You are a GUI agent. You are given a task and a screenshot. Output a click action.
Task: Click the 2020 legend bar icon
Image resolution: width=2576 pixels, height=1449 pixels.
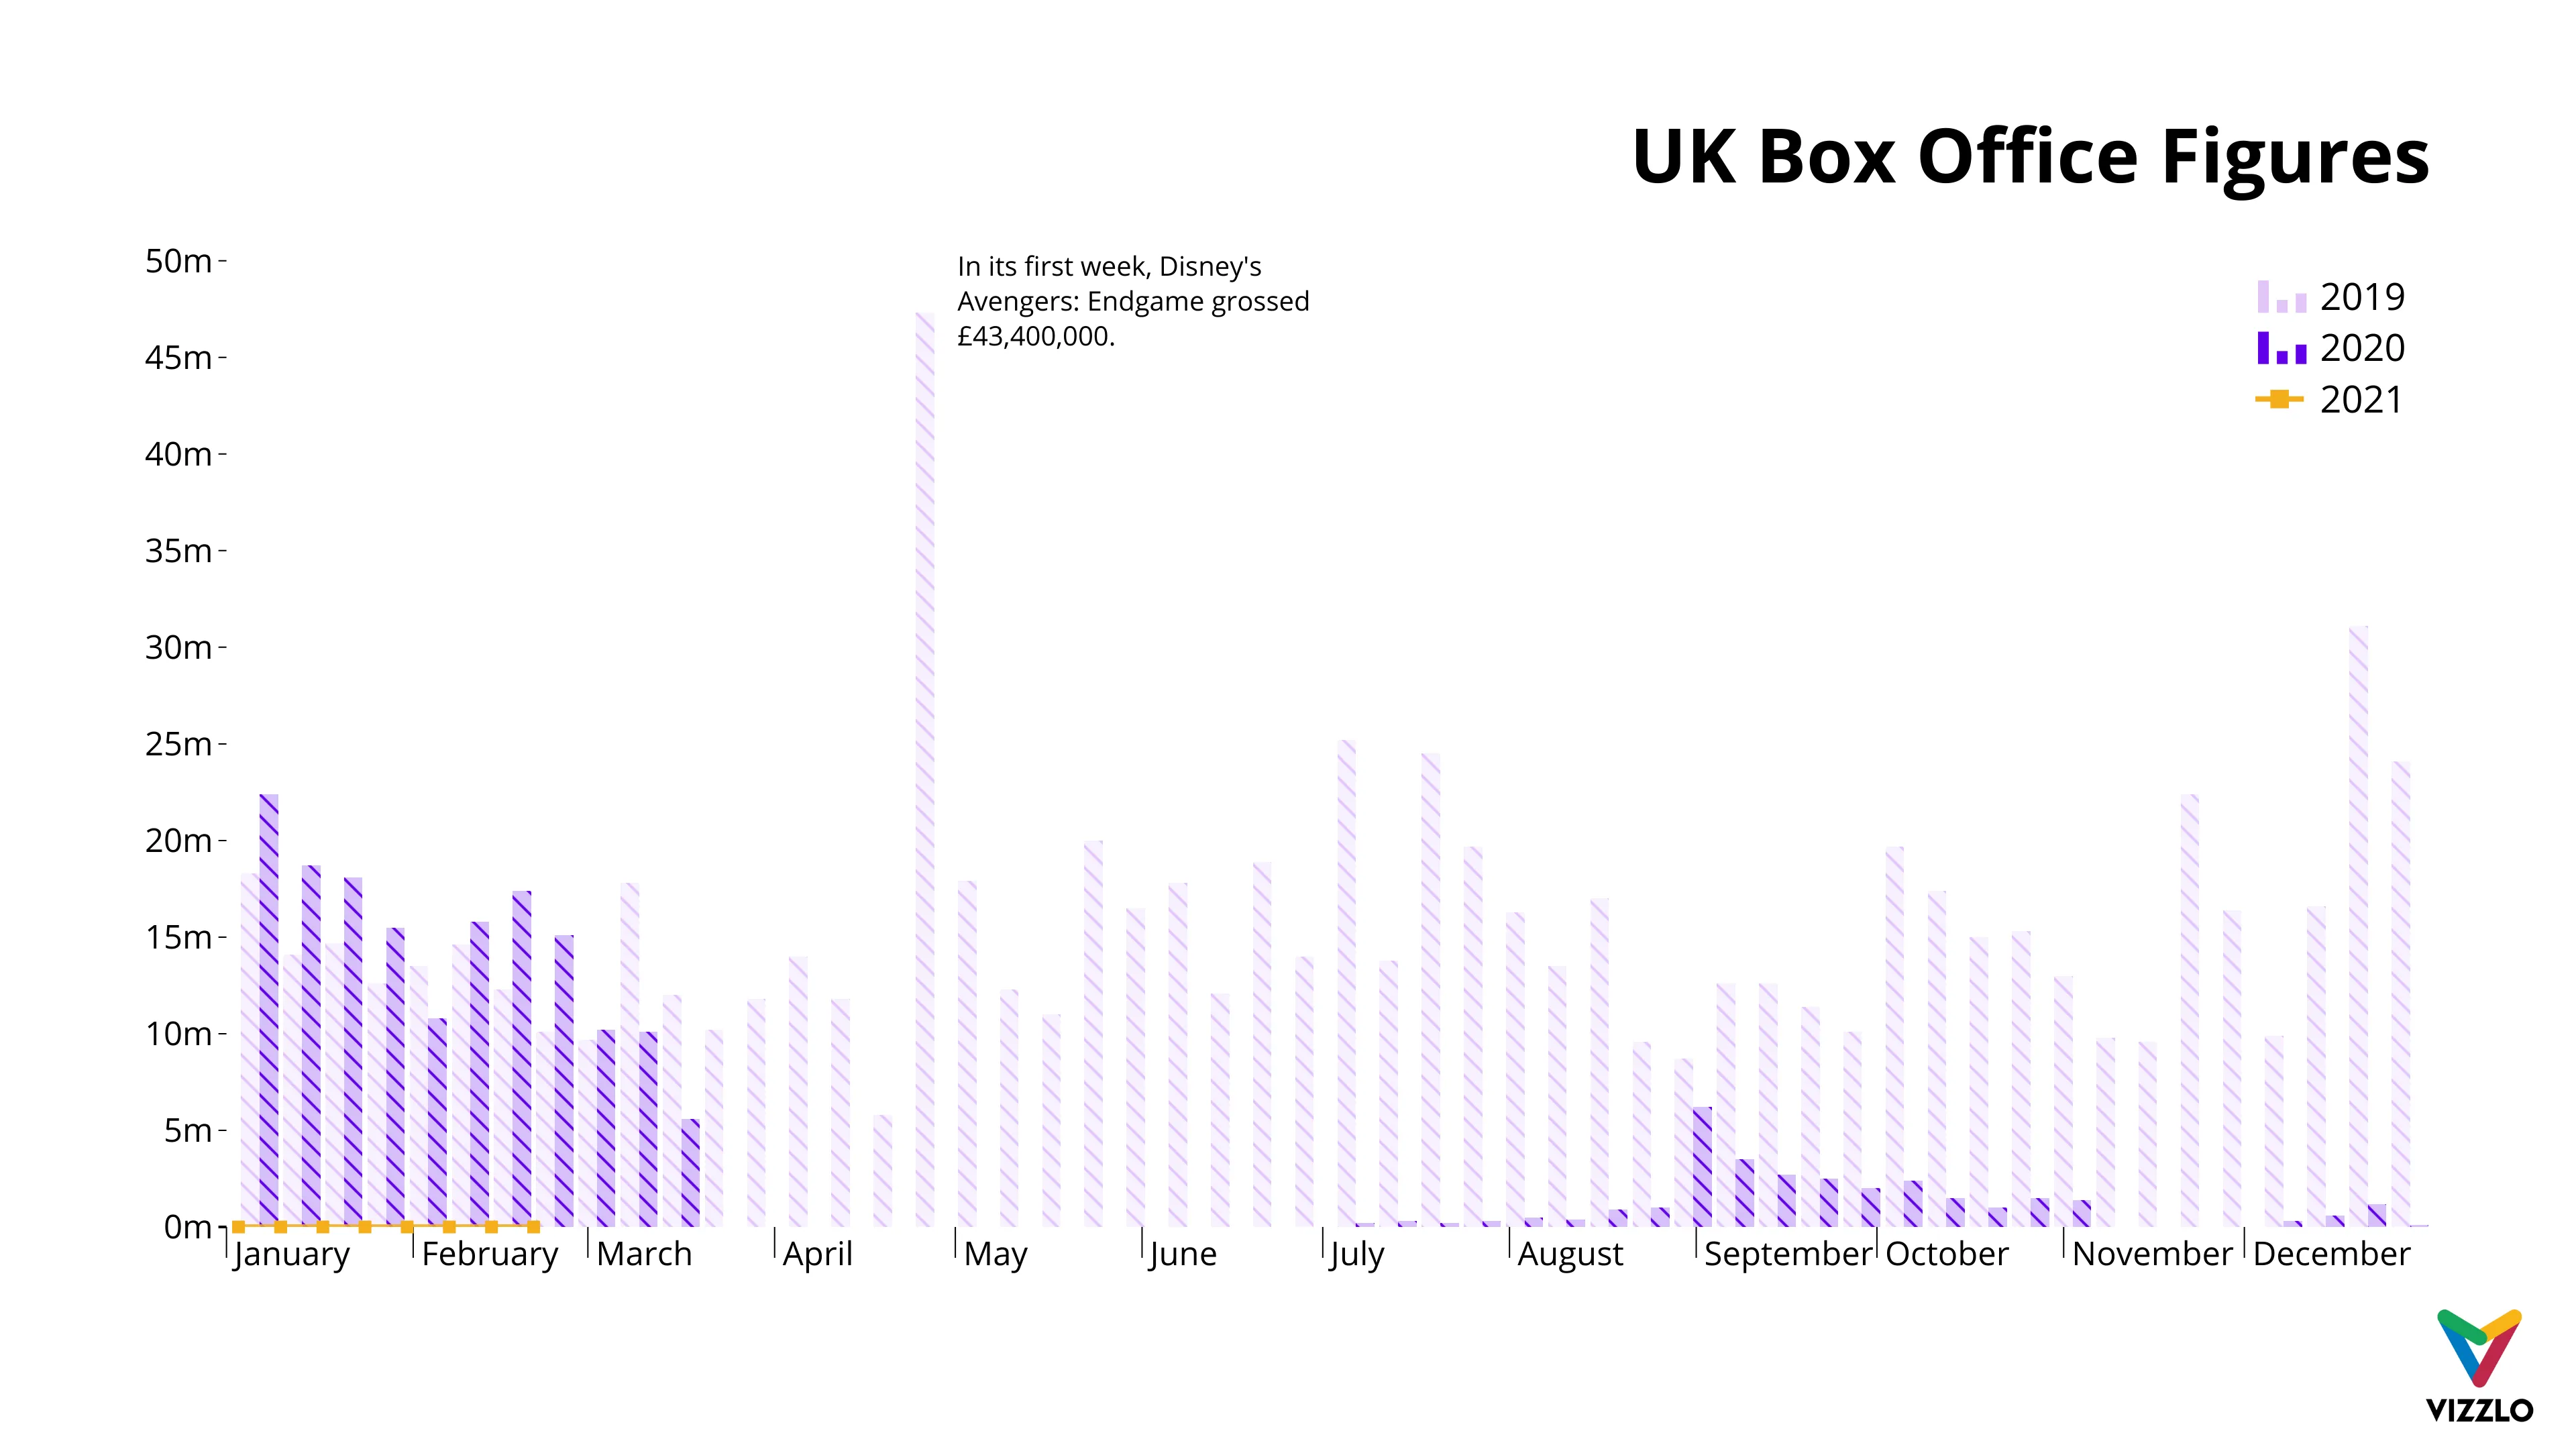[x=2281, y=349]
